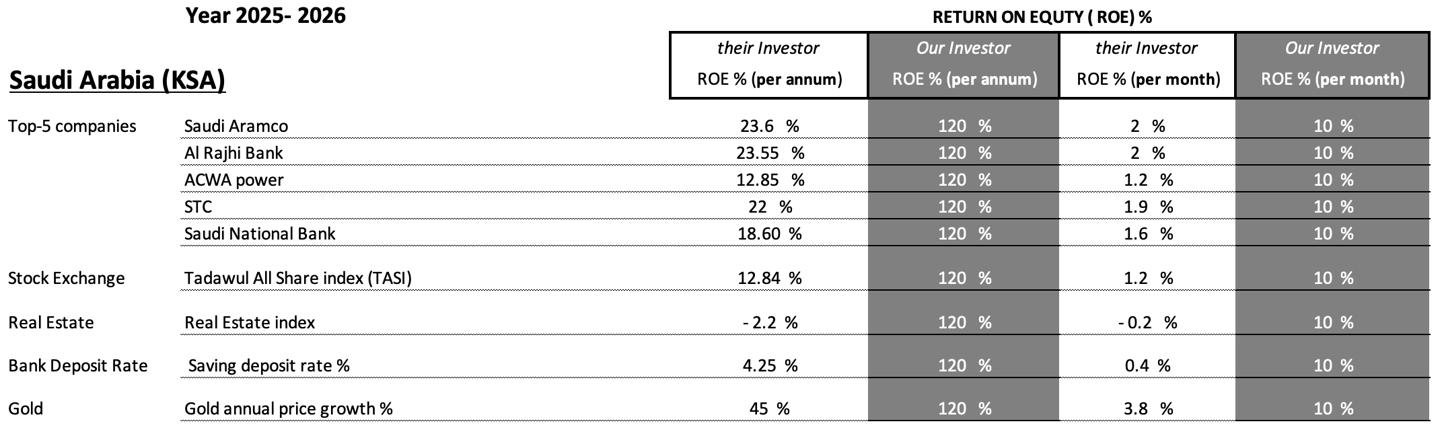Click the Saudi Arabia (KSA) heading
Screen dimensions: 1440x432
coord(117,78)
